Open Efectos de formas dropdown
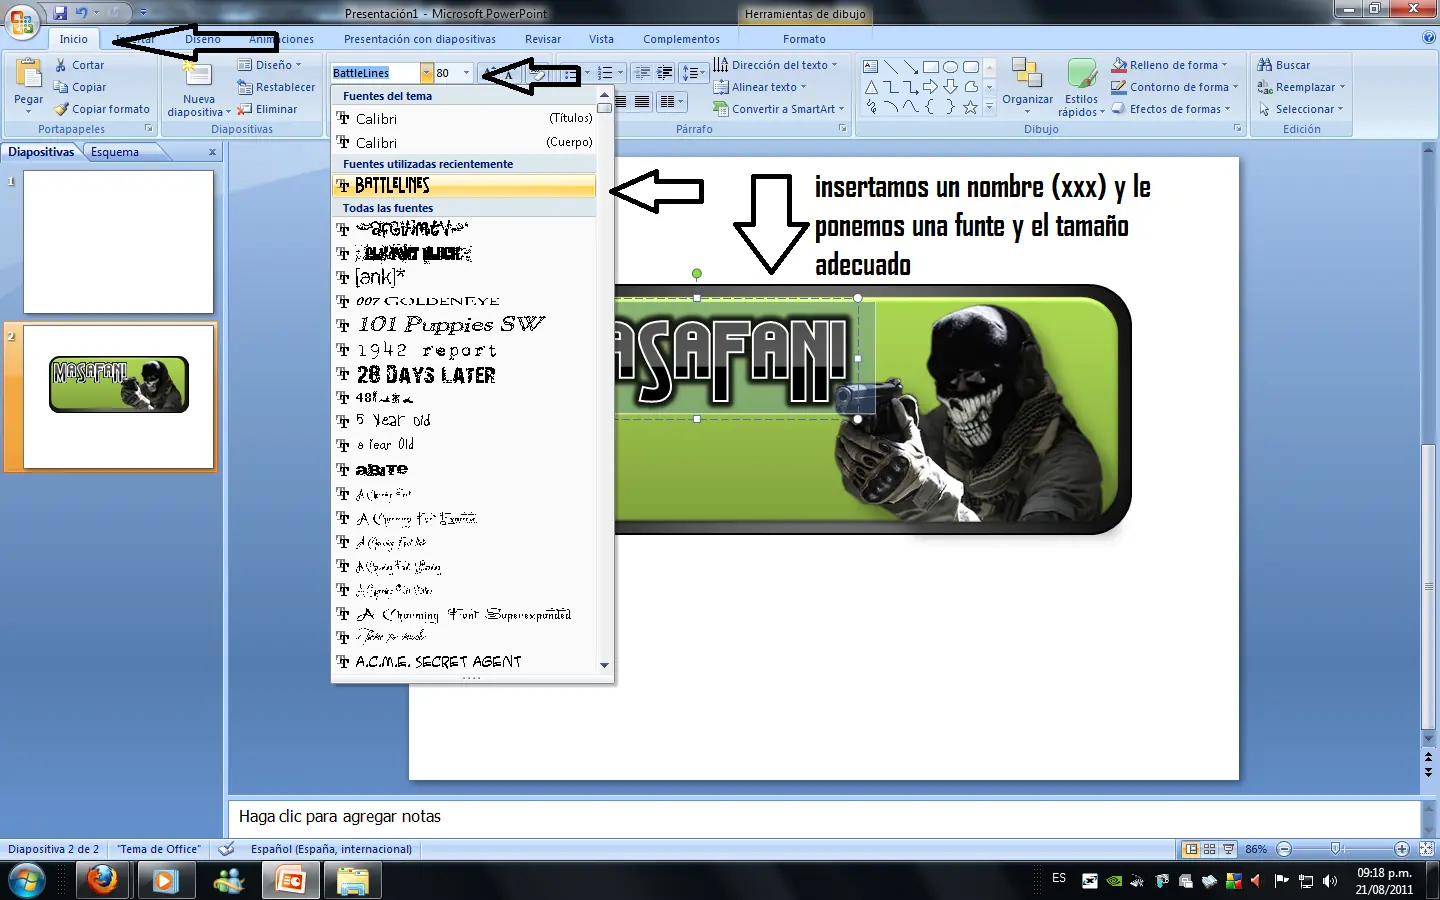Viewport: 1440px width, 900px height. tap(1171, 109)
